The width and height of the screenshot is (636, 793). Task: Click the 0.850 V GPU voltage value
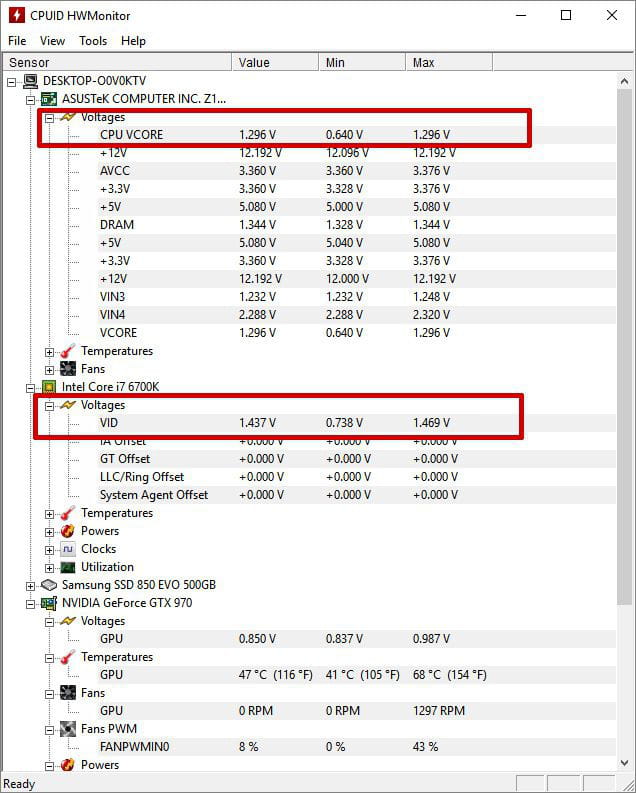point(257,639)
